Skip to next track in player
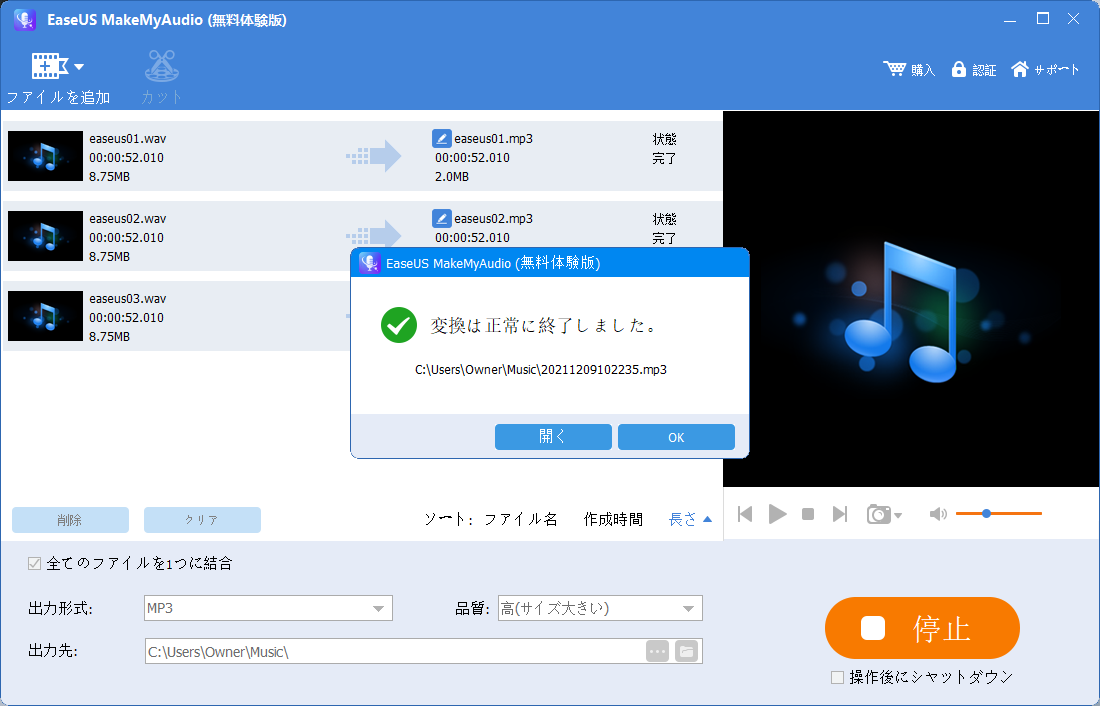Screen dimensions: 1100x706 tap(840, 514)
